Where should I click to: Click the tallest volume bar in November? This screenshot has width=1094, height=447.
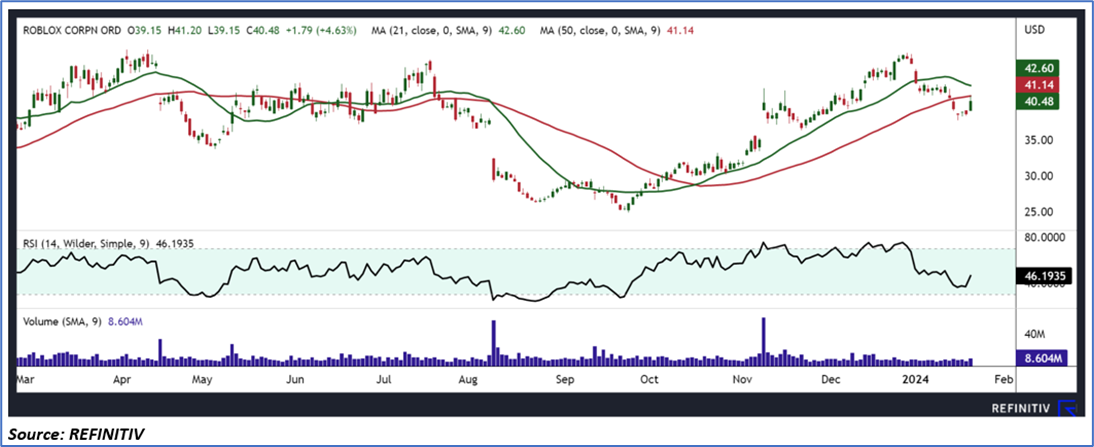[x=764, y=342]
